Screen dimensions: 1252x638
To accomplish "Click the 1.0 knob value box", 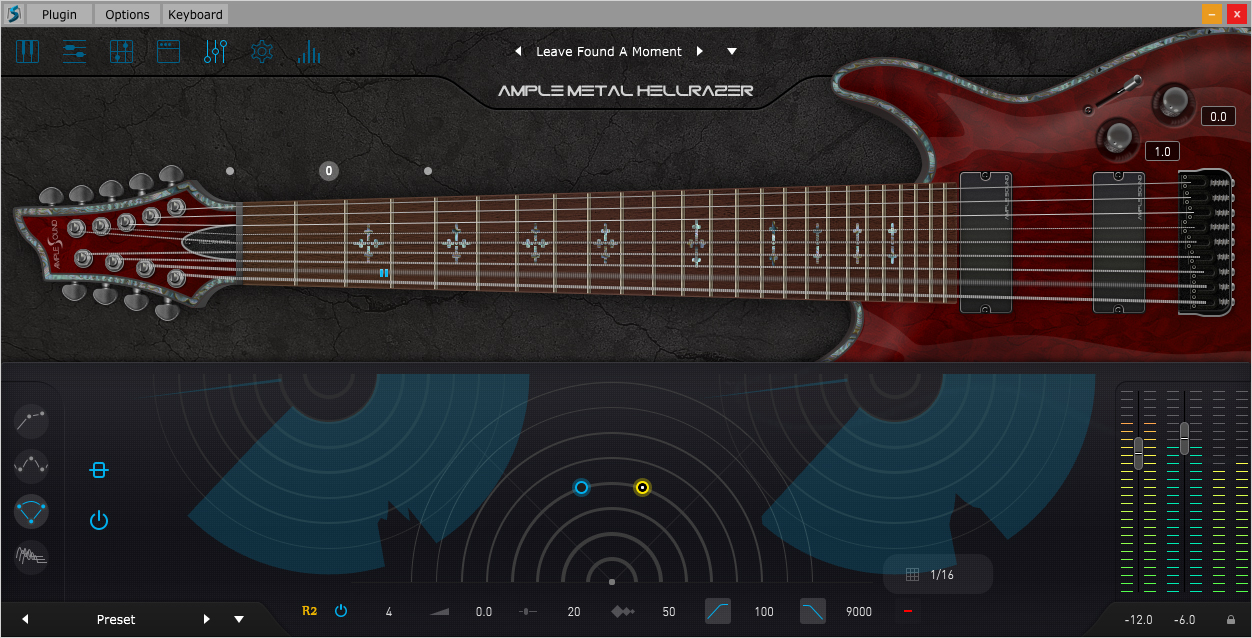I will click(1162, 152).
